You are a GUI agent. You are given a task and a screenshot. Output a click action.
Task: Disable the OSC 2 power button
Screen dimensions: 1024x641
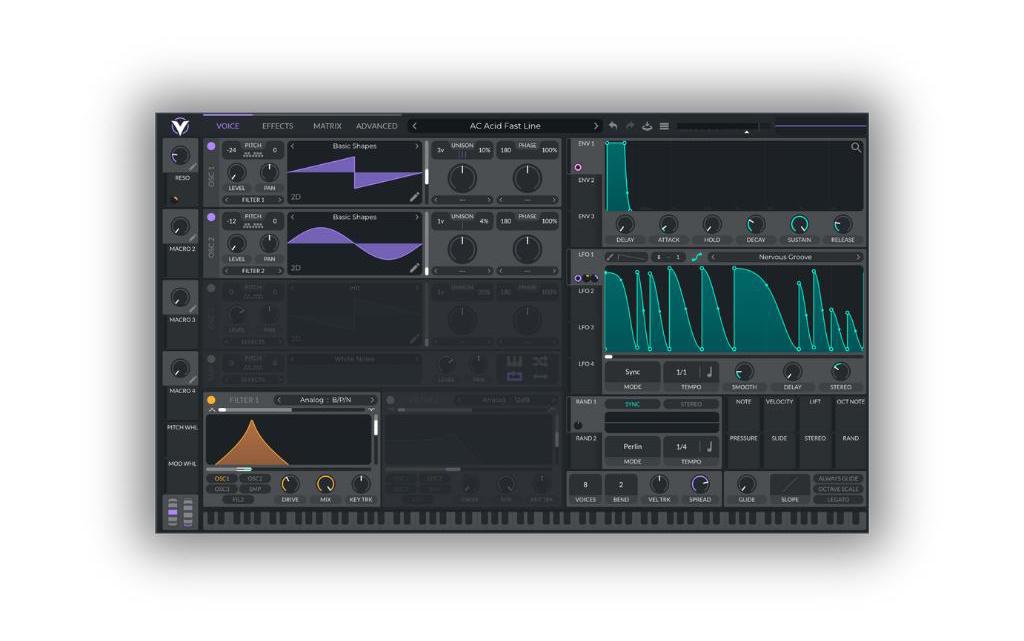click(211, 217)
